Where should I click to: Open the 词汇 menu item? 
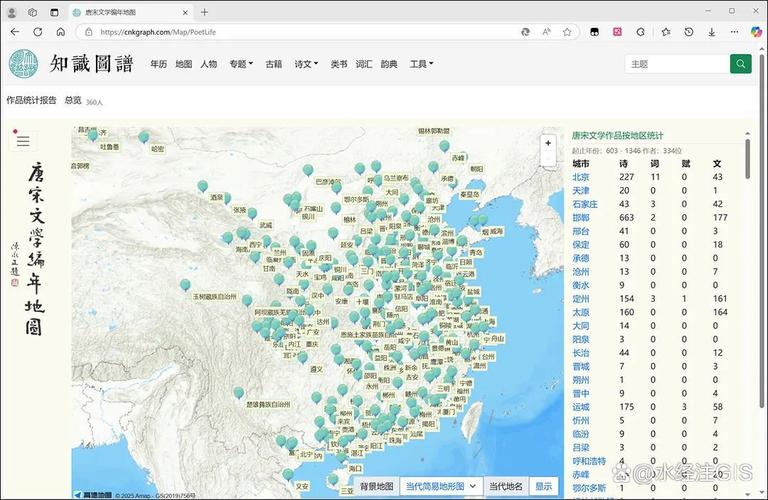point(364,64)
